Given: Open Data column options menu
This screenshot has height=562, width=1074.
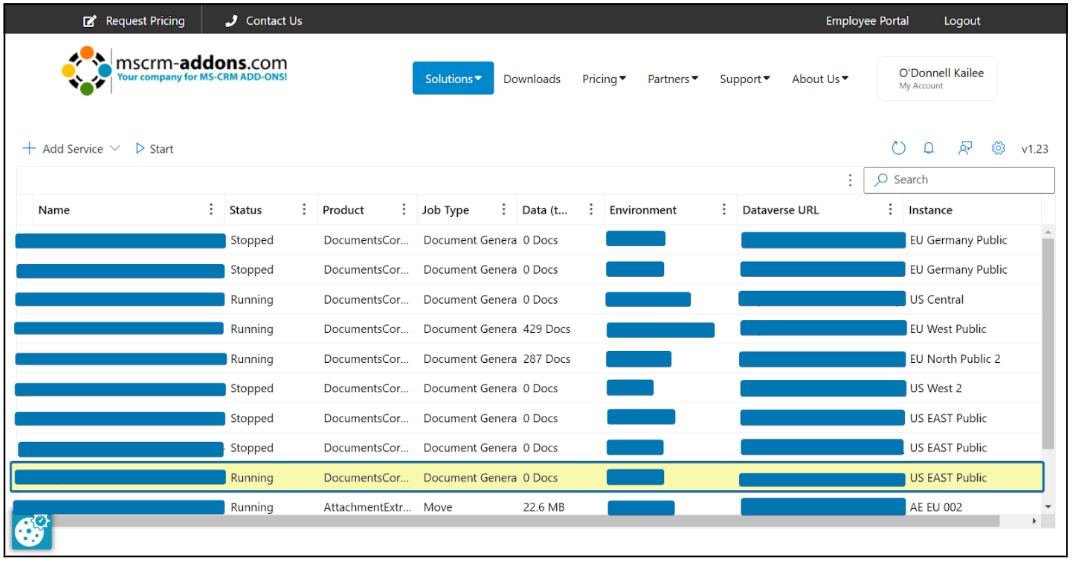Looking at the screenshot, I should pyautogui.click(x=591, y=210).
